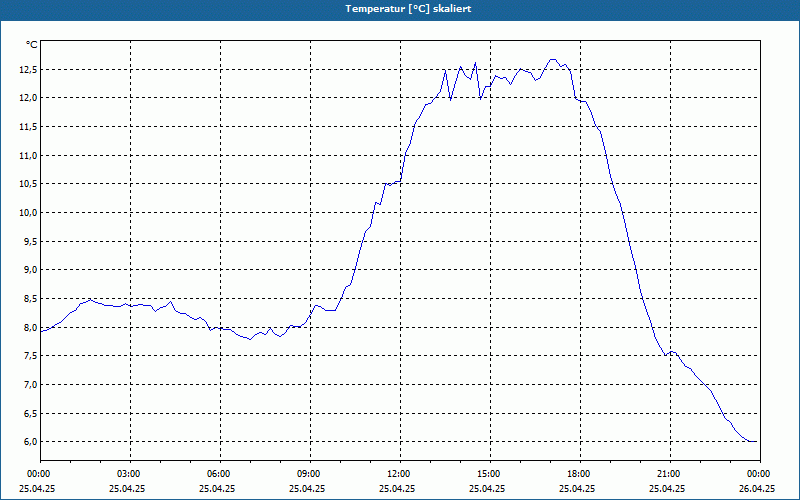Click the 25.04.25 date under 12:00
Screen dimensions: 800x500
pos(397,488)
